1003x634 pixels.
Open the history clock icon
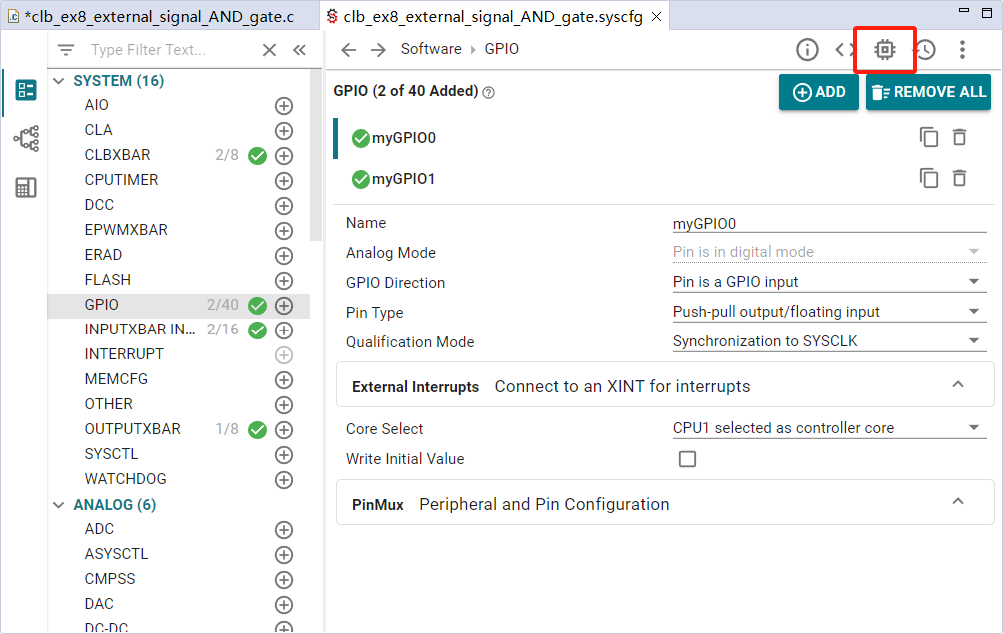(x=925, y=50)
